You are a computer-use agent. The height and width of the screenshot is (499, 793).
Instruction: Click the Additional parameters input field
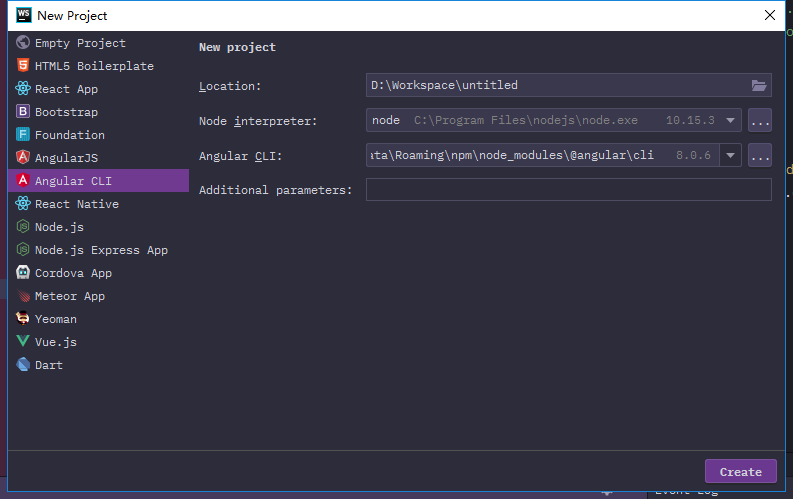pyautogui.click(x=568, y=190)
